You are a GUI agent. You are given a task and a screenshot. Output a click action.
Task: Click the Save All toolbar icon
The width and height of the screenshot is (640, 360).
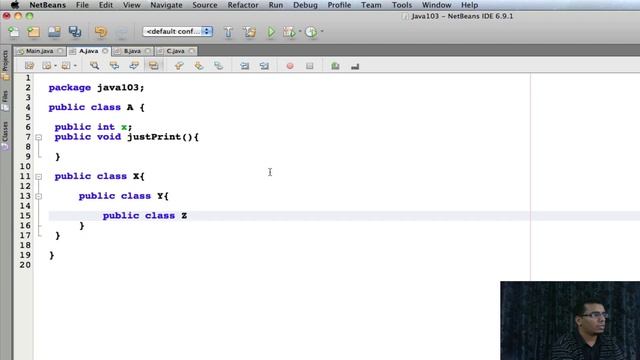pos(75,32)
